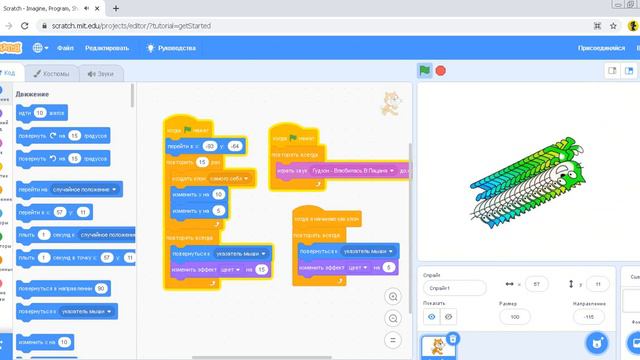Viewport: 640px width, 360px height.
Task: Click the 'идти 10 шагов' block
Action: pos(42,113)
